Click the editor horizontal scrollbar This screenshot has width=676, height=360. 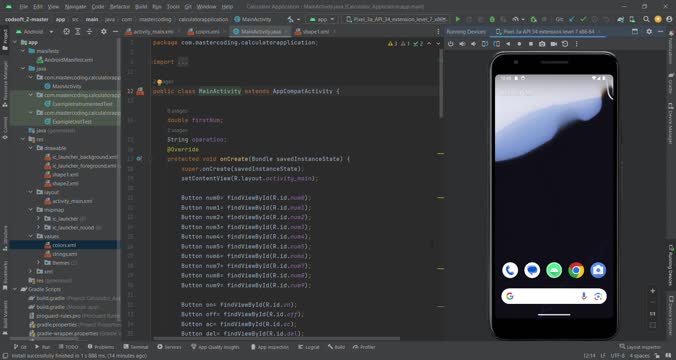coord(277,339)
